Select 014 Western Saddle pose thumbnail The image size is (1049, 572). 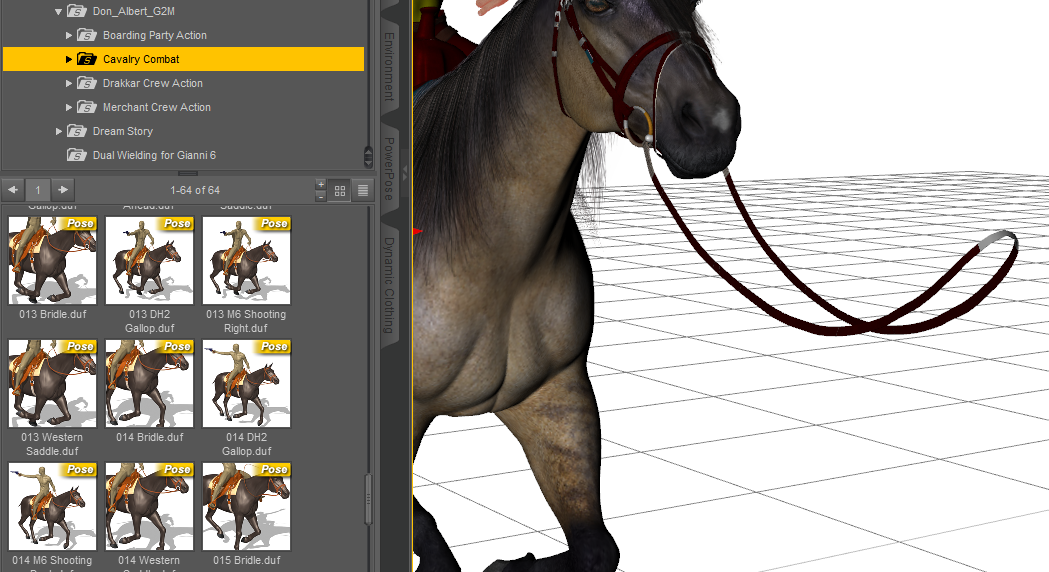click(149, 507)
